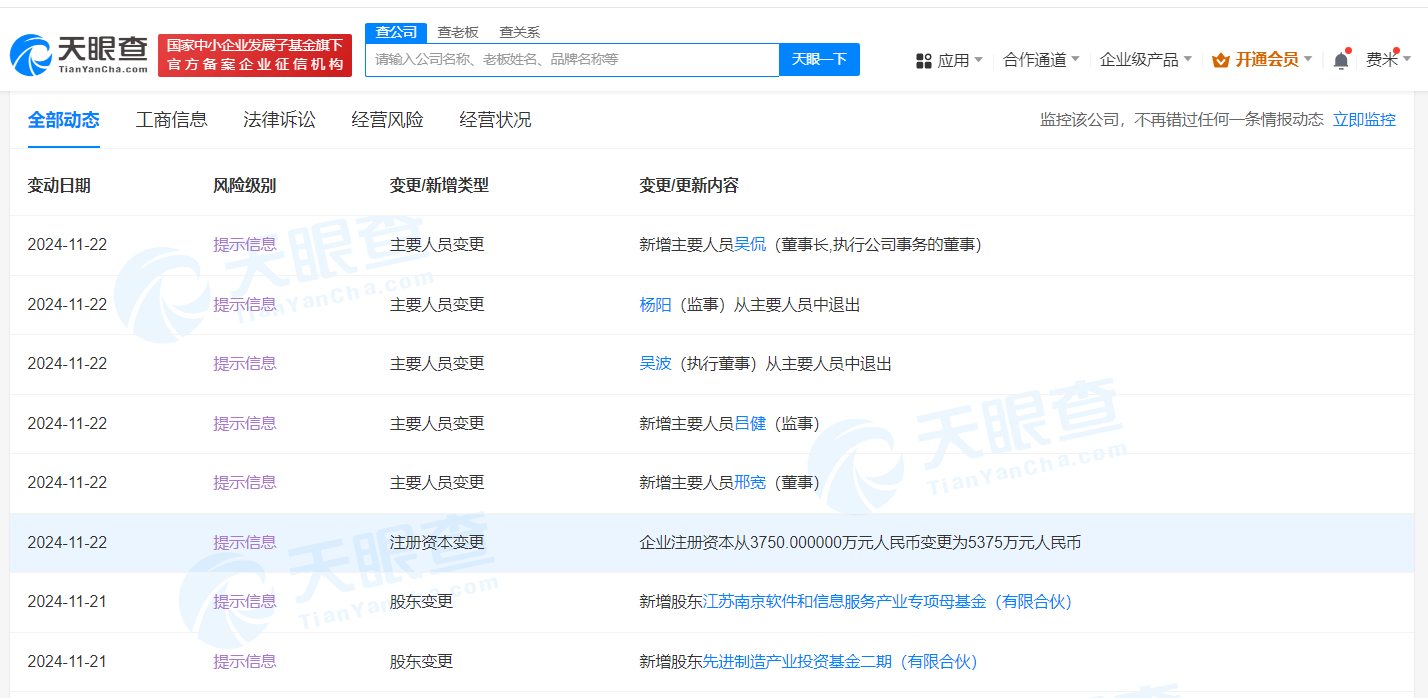Open the 吴侃 person link
This screenshot has width=1428, height=698.
750,245
